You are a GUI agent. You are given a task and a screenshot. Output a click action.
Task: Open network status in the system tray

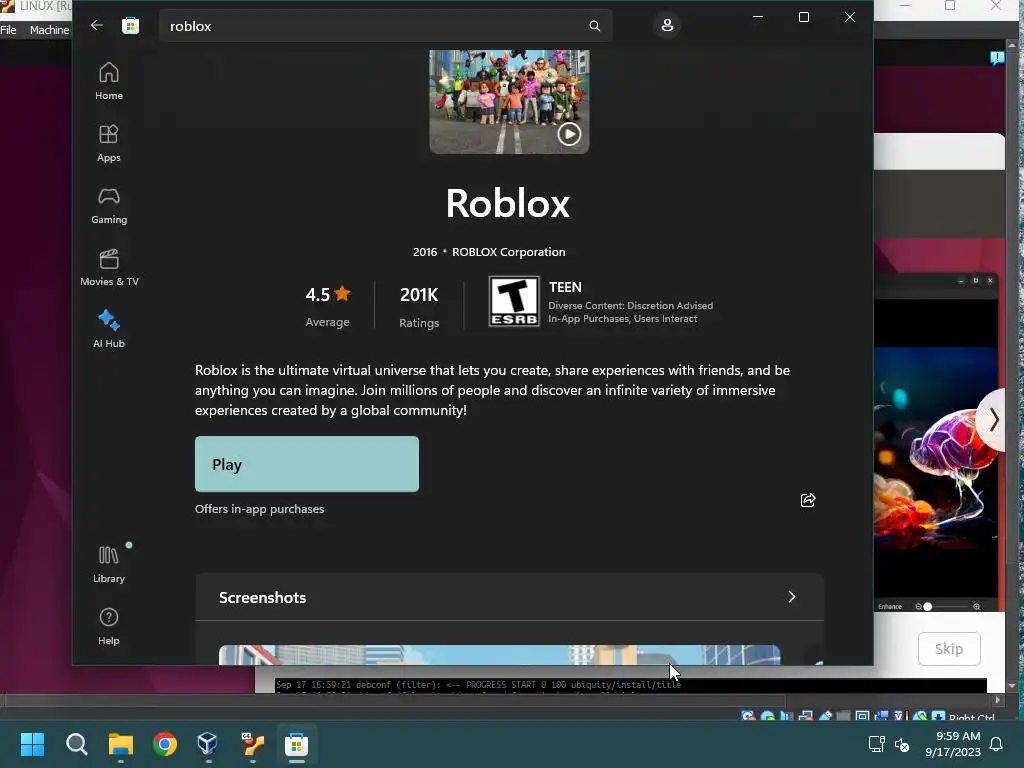[876, 744]
